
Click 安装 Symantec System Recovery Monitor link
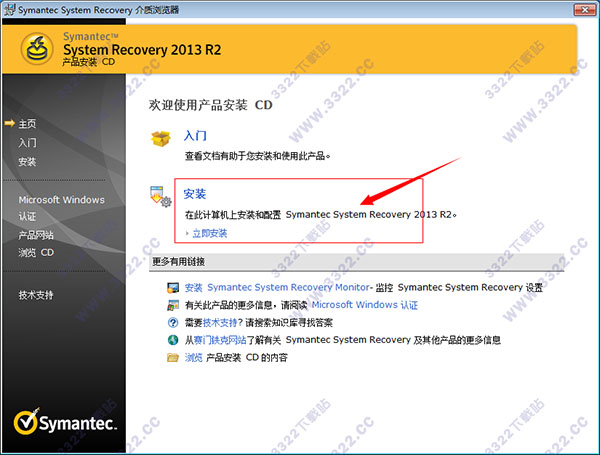[277, 287]
